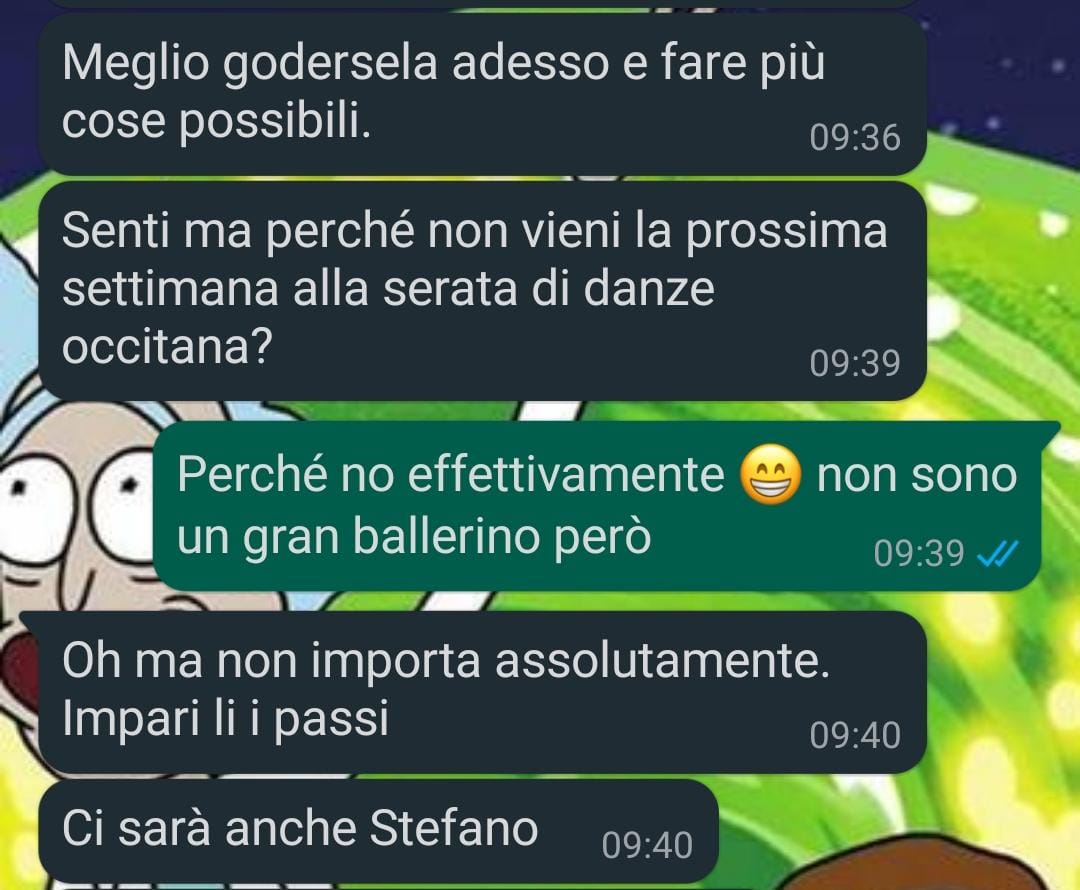
Task: Tap the 09:40 timestamp beside 'Ci sarà anche Stefano'
Action: (x=647, y=845)
